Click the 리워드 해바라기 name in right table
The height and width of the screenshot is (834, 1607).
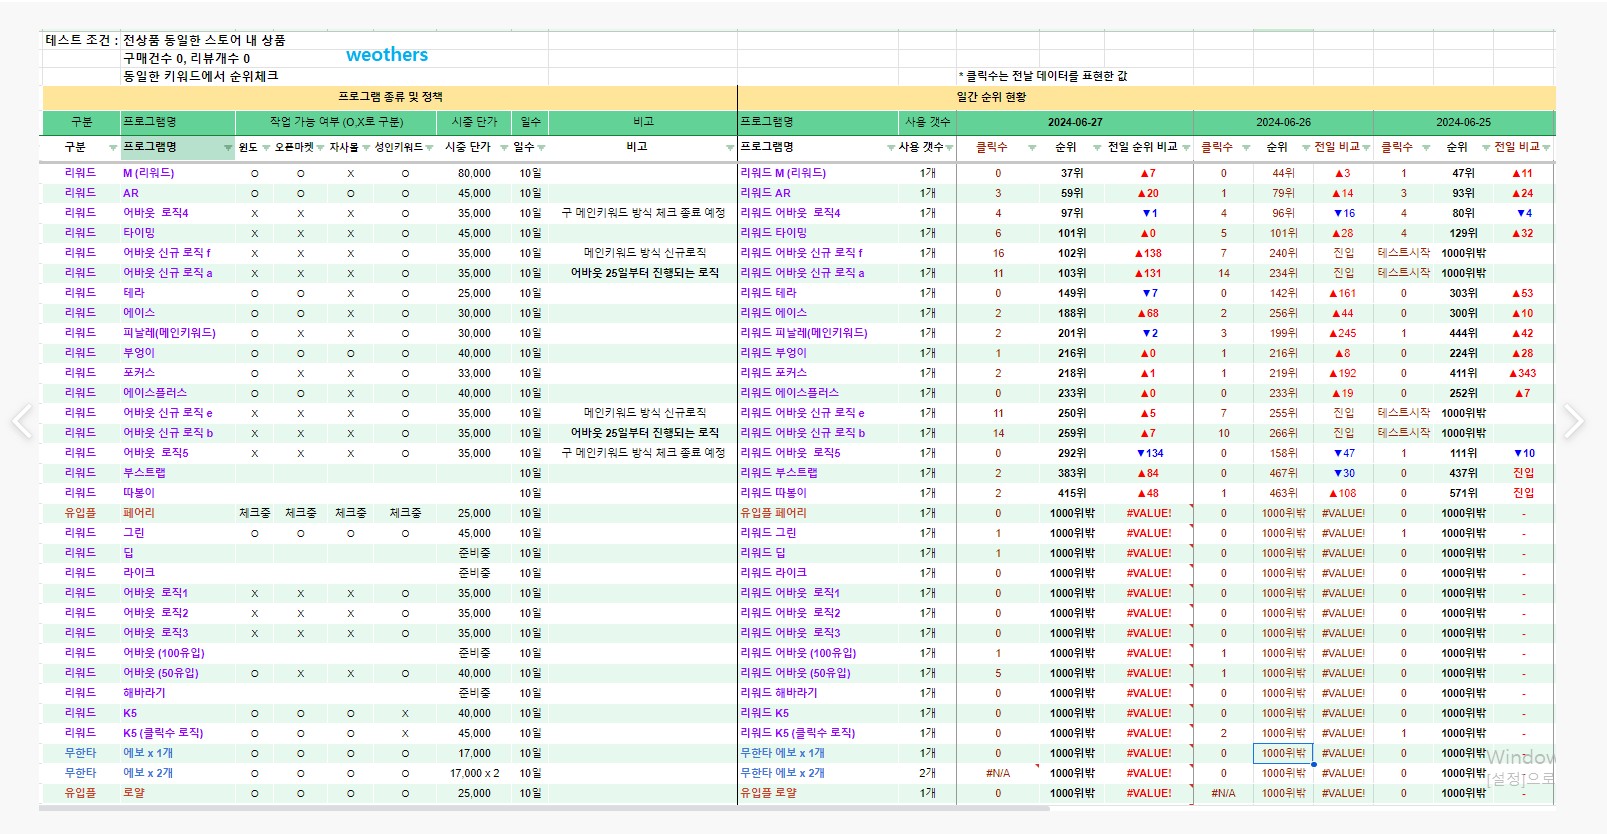tap(779, 693)
